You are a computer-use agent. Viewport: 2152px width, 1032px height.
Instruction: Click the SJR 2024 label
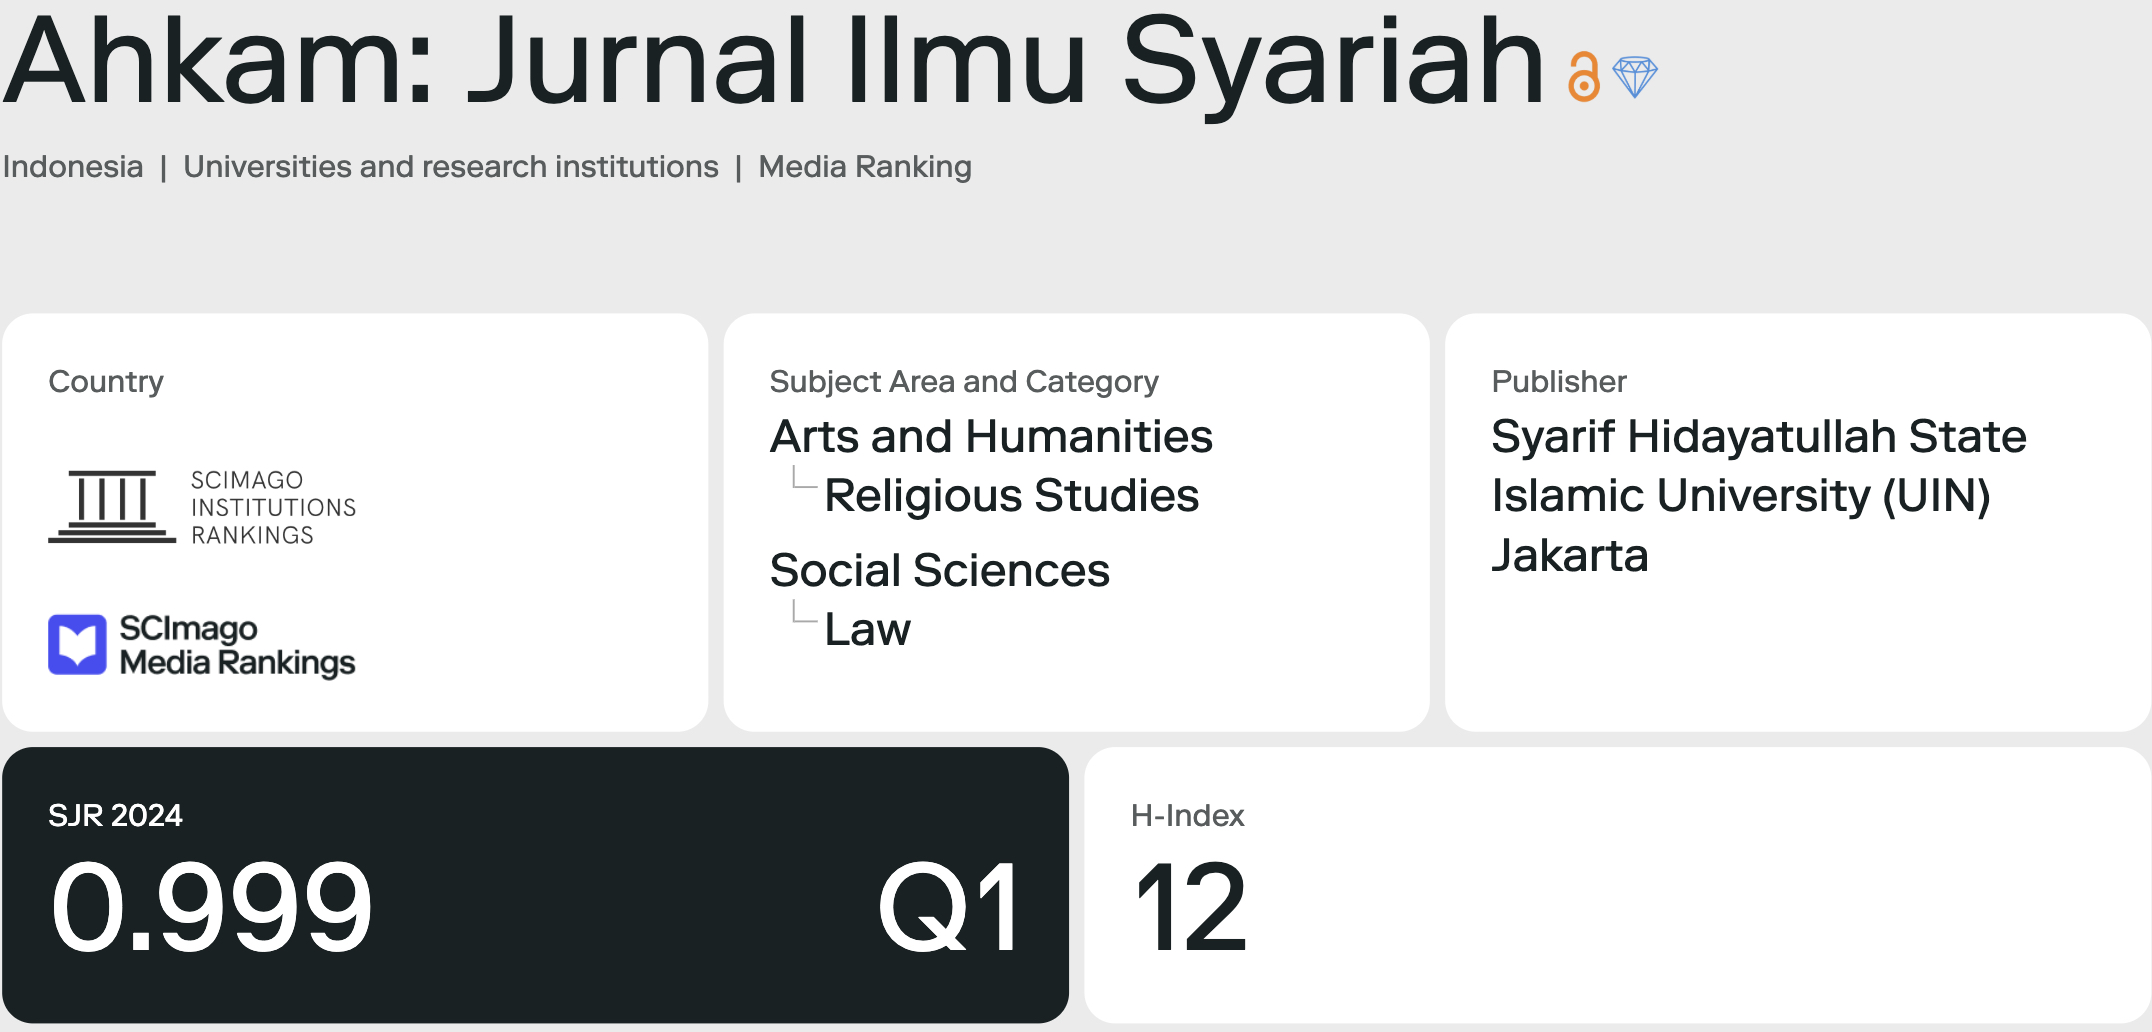[x=115, y=815]
